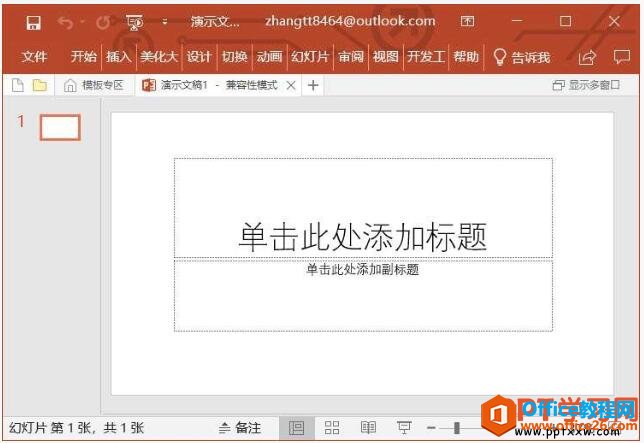The width and height of the screenshot is (644, 443).
Task: Switch to Slide Sorter view
Action: click(332, 428)
